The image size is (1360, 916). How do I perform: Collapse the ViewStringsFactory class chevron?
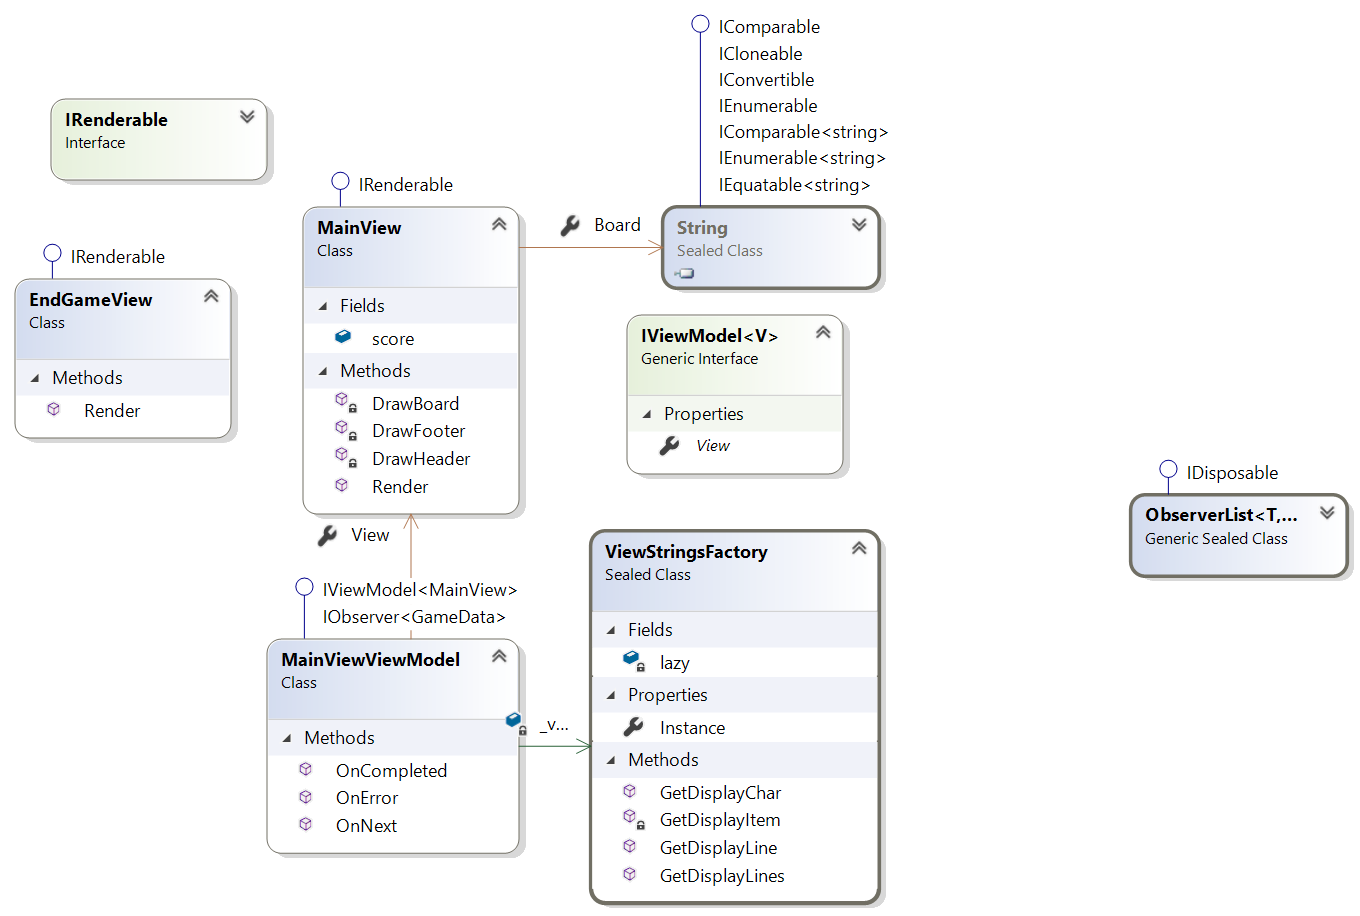[859, 548]
